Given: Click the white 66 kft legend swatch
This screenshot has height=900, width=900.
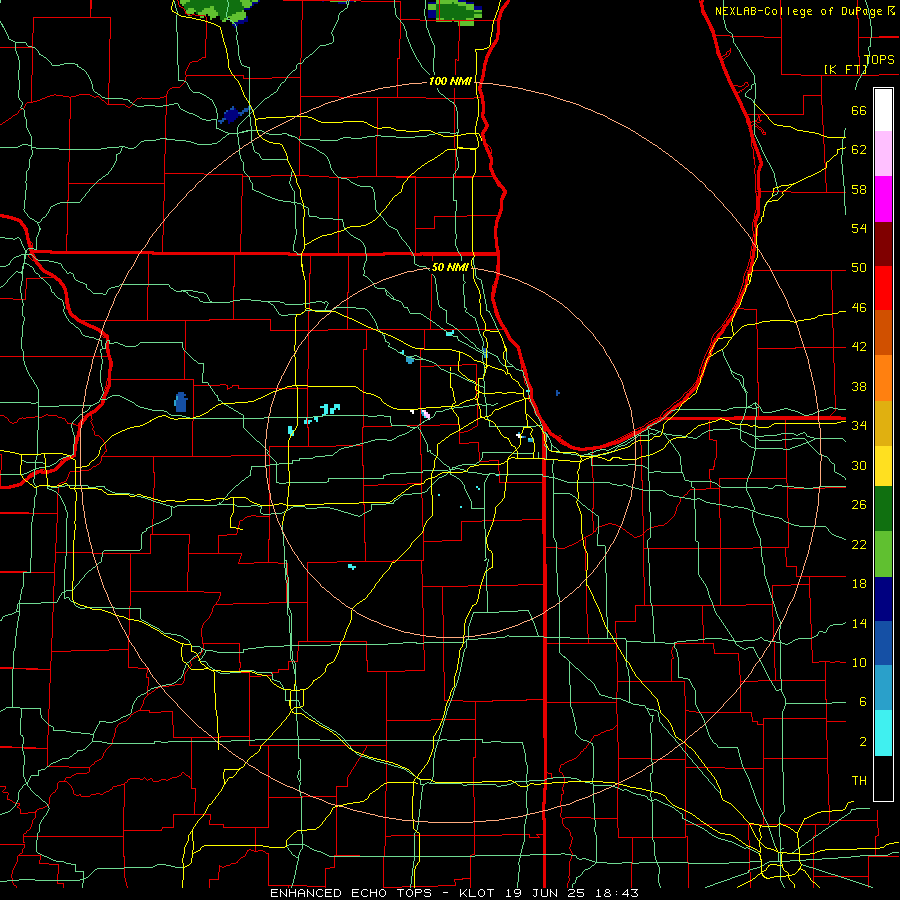Looking at the screenshot, I should pyautogui.click(x=883, y=110).
